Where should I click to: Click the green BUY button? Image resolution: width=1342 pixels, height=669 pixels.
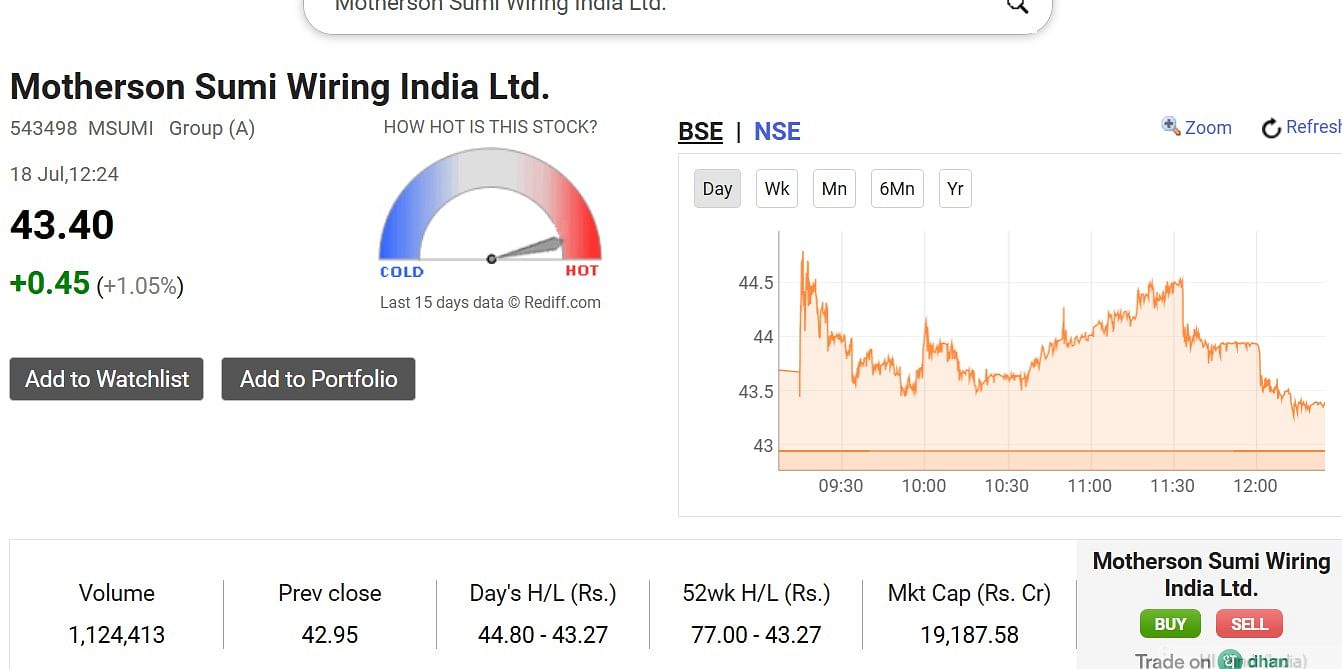1170,624
